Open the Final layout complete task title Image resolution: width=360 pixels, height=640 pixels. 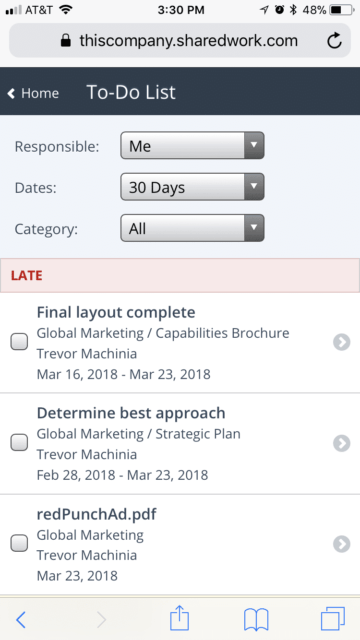pos(116,313)
